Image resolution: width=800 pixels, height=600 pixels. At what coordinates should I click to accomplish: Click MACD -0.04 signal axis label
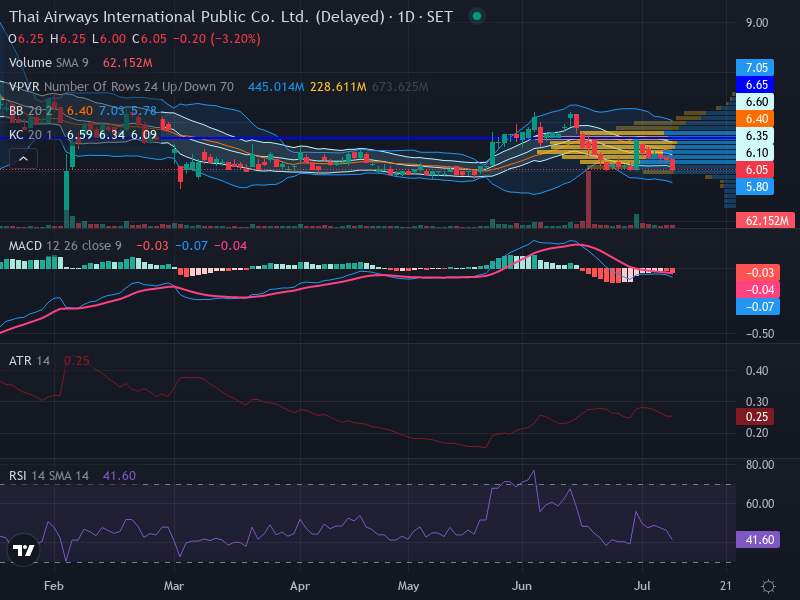(x=758, y=290)
